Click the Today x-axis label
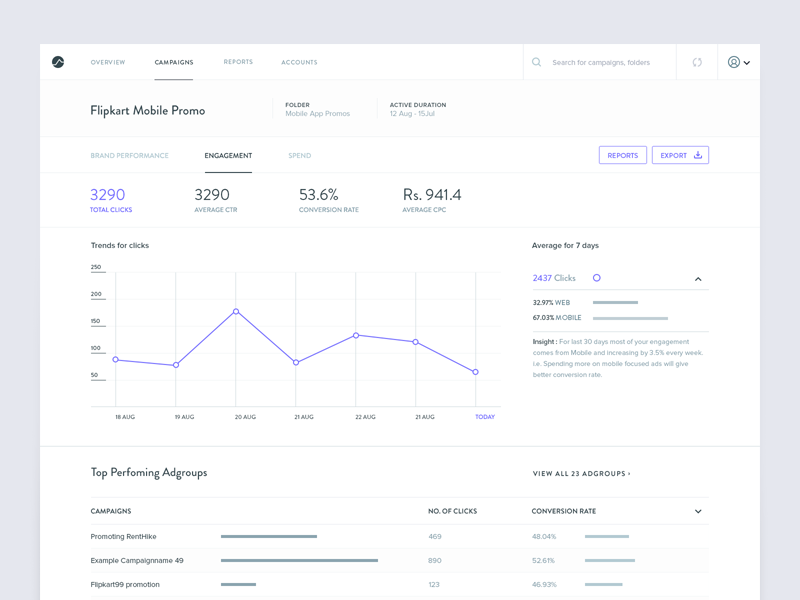The image size is (800, 600). pyautogui.click(x=485, y=417)
